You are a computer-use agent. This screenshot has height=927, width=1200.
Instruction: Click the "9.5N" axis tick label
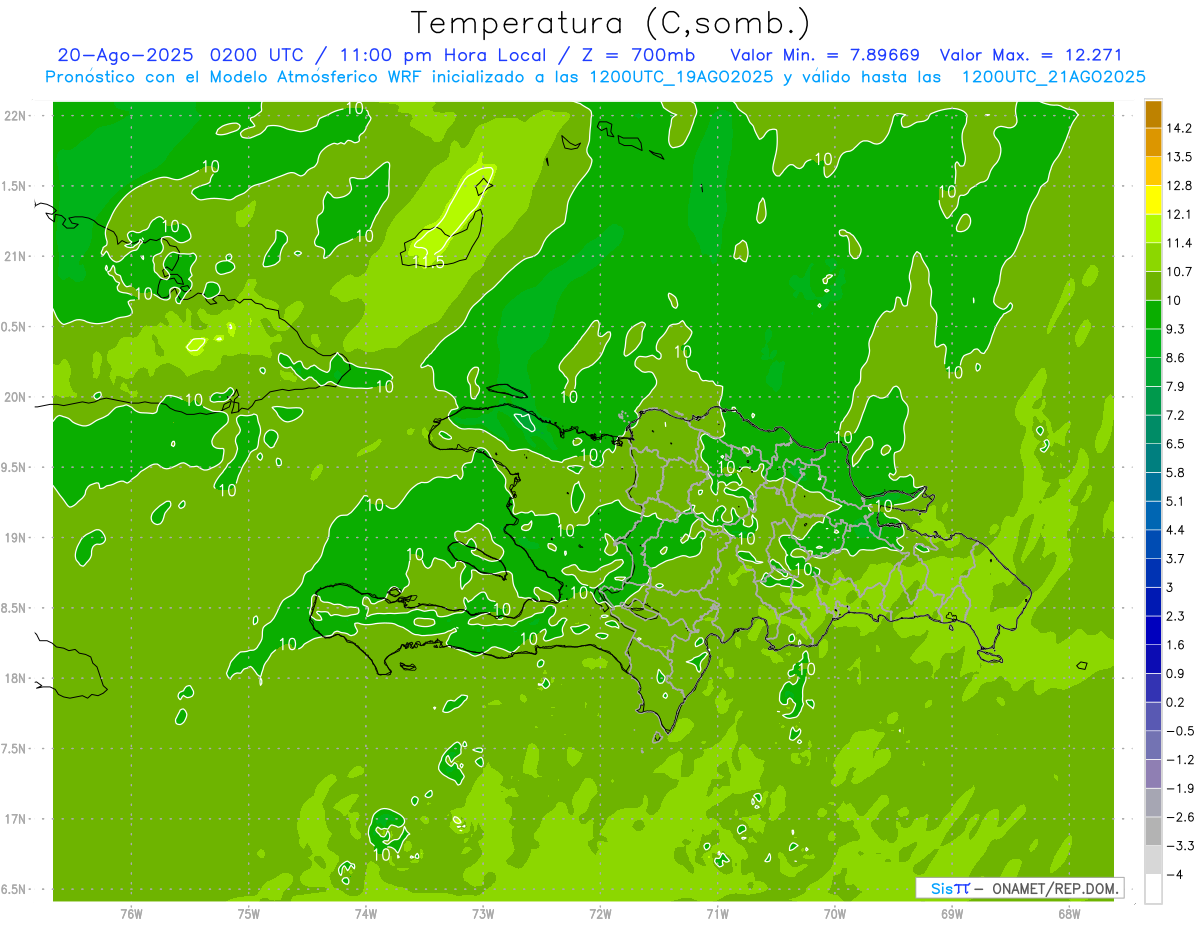[16, 467]
